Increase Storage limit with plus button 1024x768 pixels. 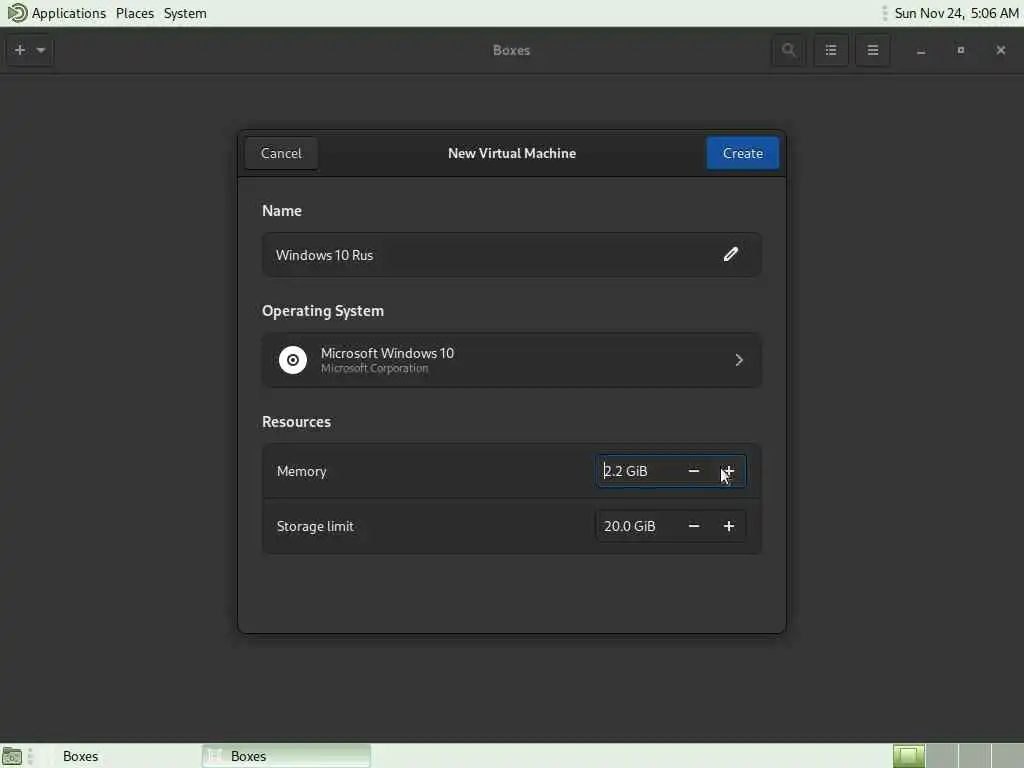point(728,526)
